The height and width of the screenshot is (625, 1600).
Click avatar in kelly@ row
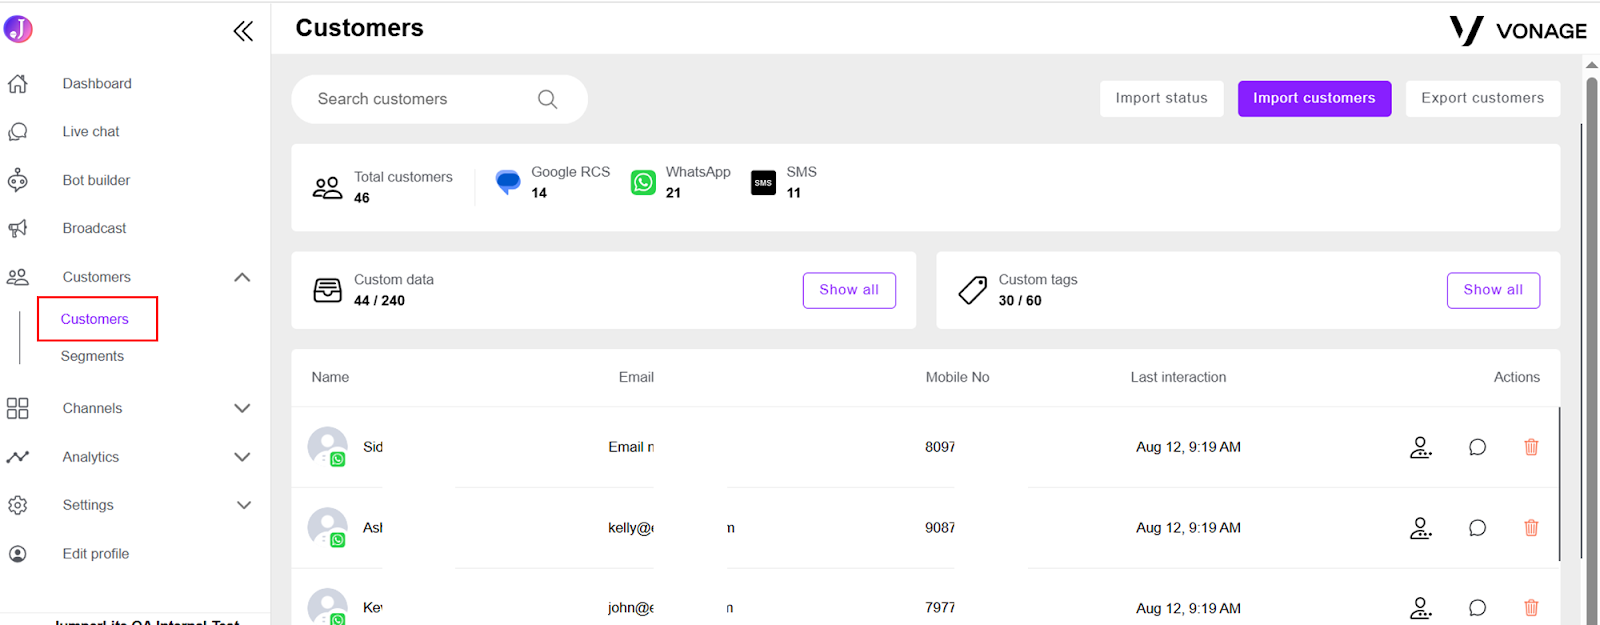(327, 528)
